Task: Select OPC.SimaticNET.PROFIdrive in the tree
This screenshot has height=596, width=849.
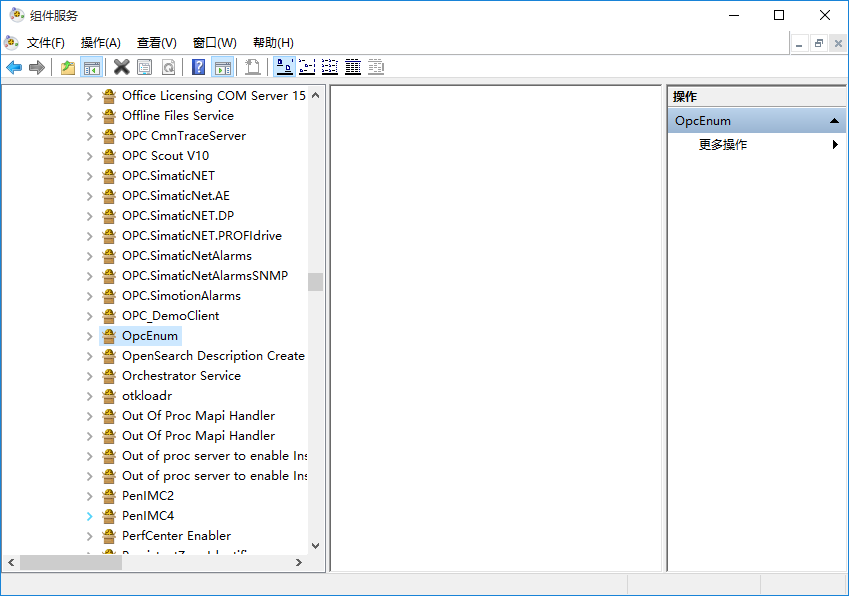Action: [x=202, y=236]
